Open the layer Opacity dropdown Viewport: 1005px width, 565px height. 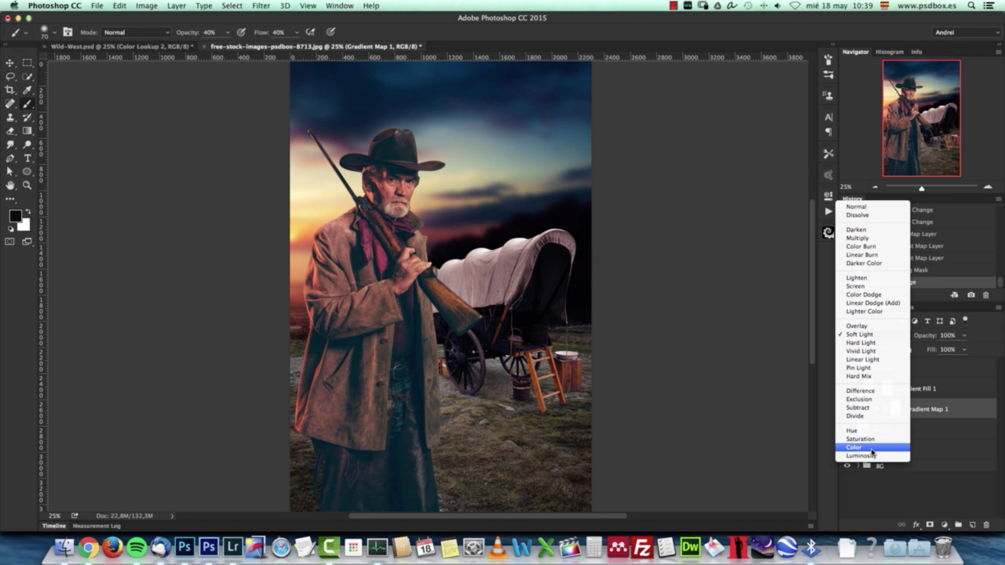pyautogui.click(x=963, y=336)
